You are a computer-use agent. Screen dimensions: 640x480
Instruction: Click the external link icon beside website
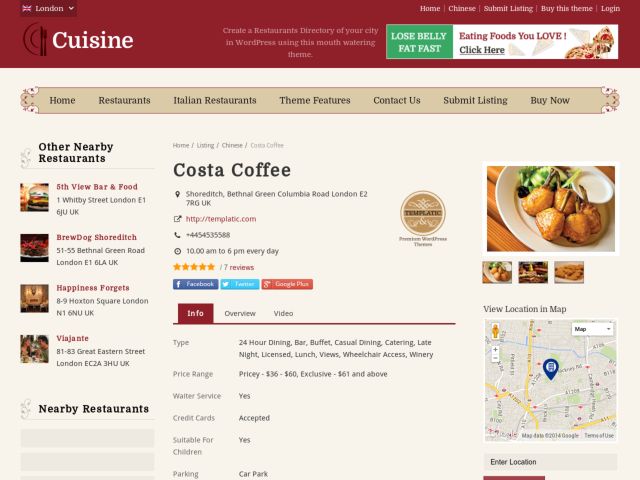(x=177, y=219)
